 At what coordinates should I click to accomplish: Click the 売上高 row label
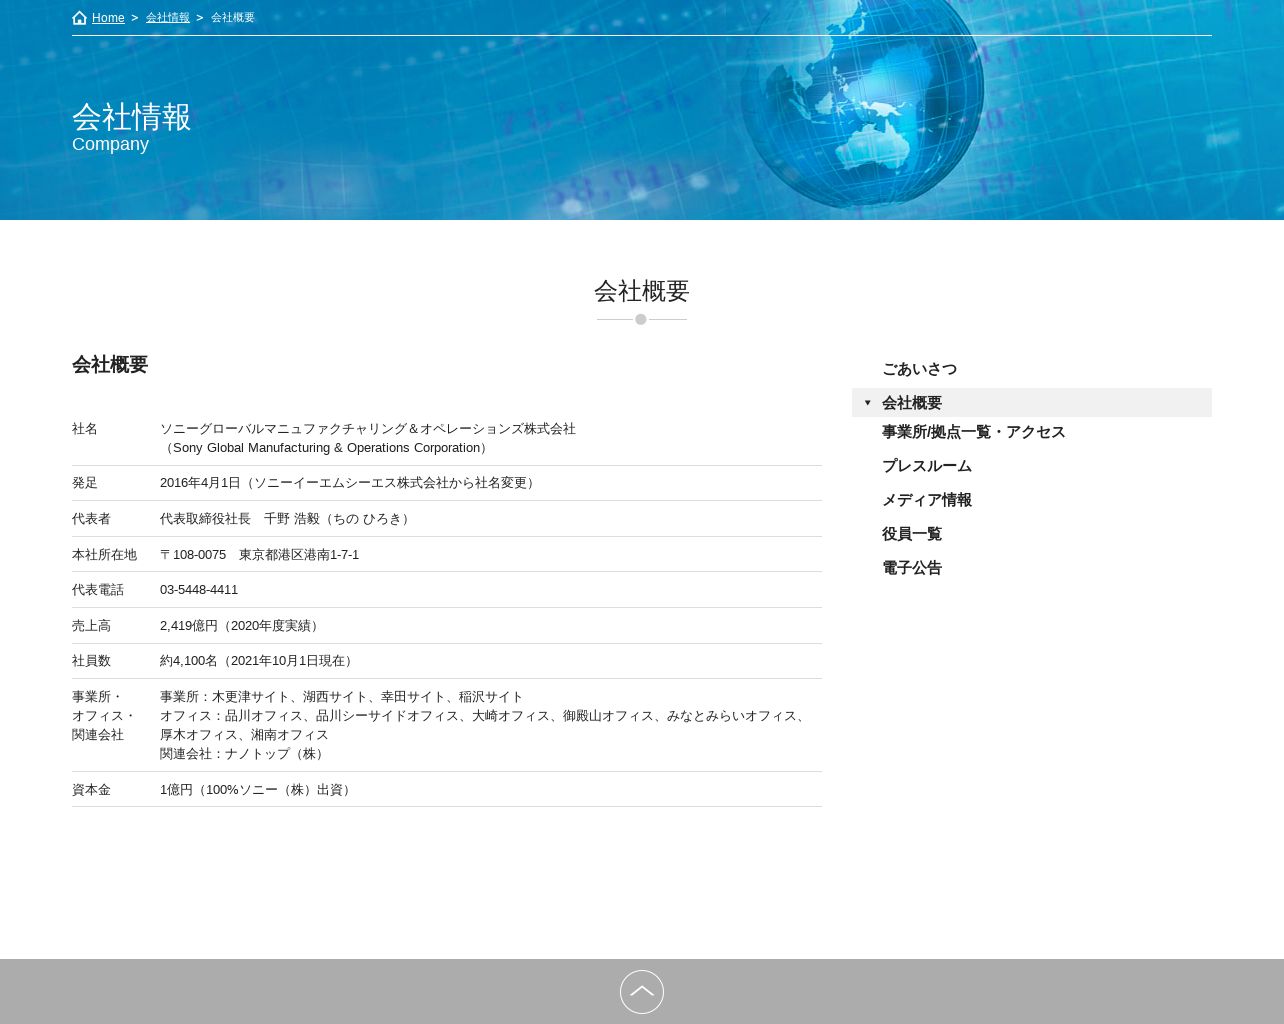point(91,626)
